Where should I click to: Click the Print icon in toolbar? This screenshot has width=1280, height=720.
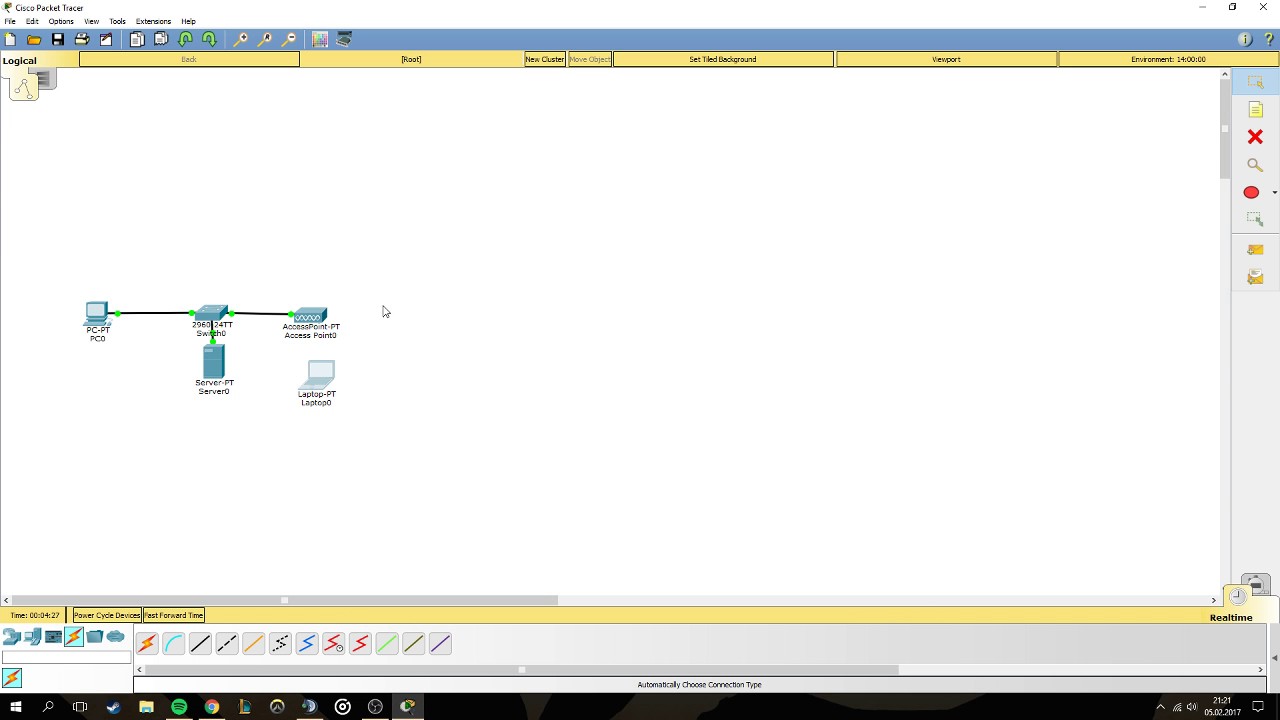82,39
